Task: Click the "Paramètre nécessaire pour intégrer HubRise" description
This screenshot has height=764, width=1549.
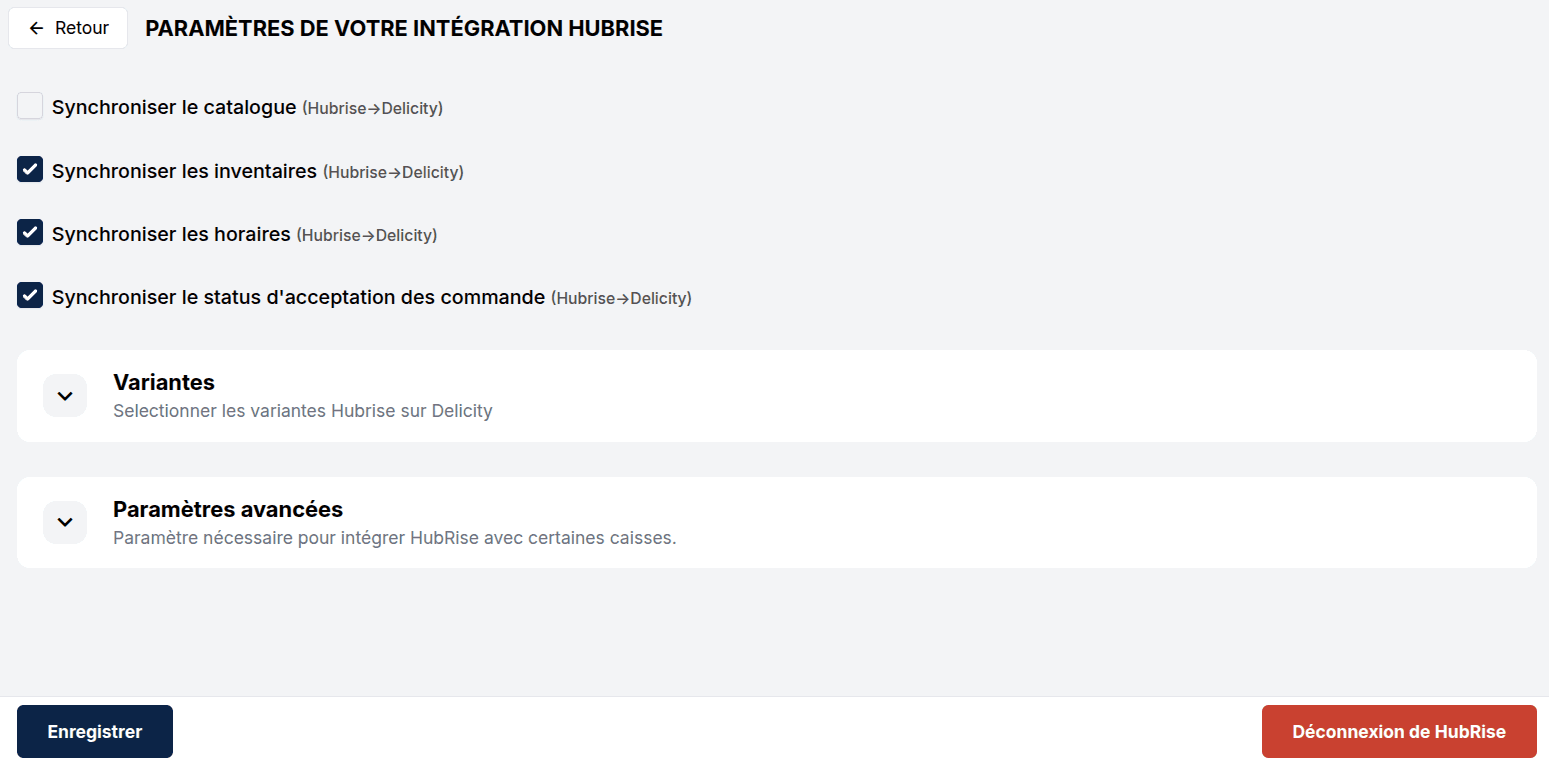Action: coord(394,538)
